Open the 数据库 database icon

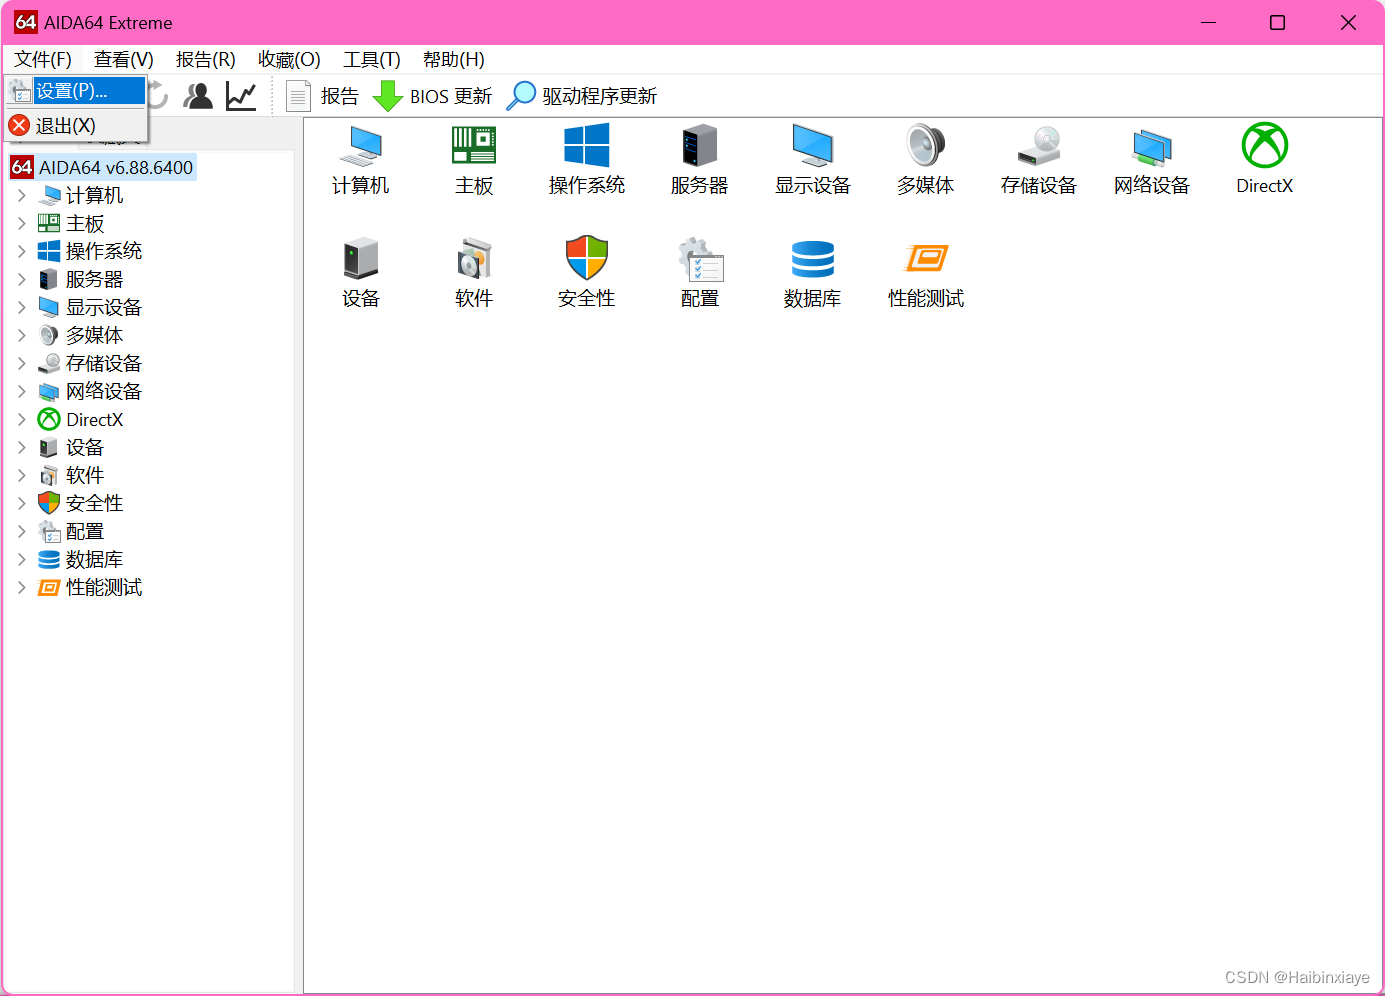(x=812, y=270)
